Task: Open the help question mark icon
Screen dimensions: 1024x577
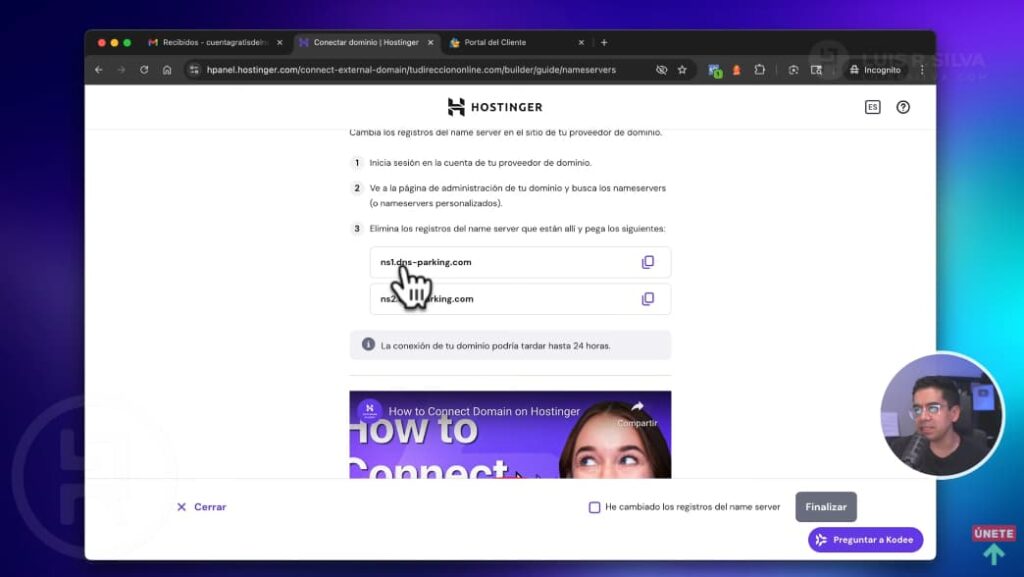Action: (x=903, y=107)
